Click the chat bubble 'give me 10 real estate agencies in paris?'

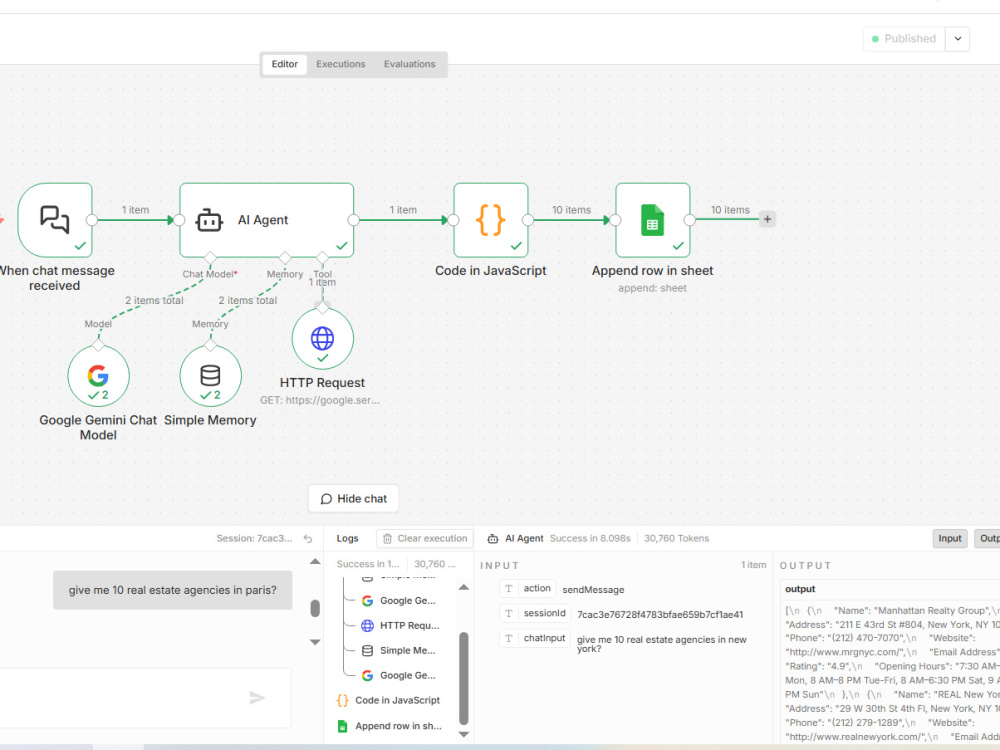(173, 591)
